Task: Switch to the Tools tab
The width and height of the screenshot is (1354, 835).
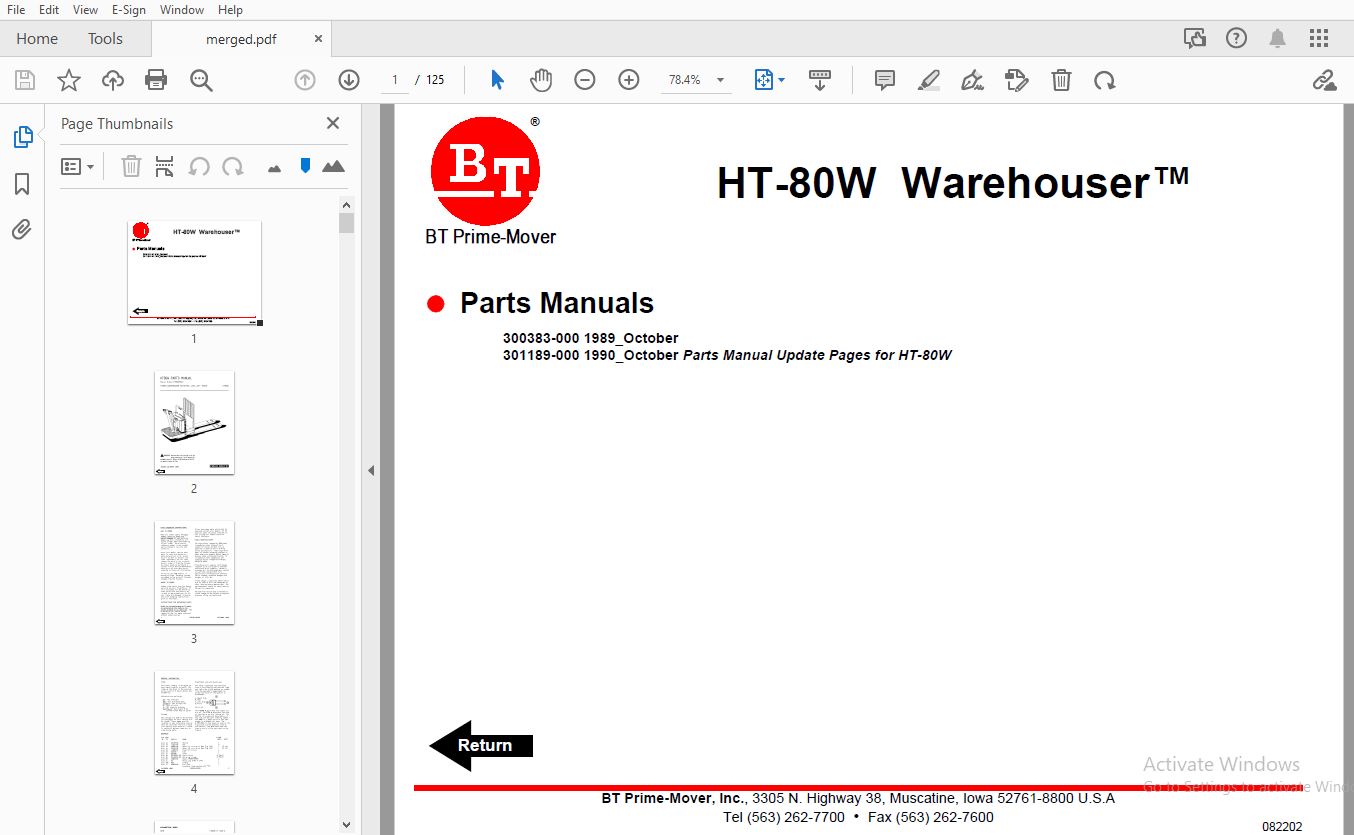Action: point(105,39)
